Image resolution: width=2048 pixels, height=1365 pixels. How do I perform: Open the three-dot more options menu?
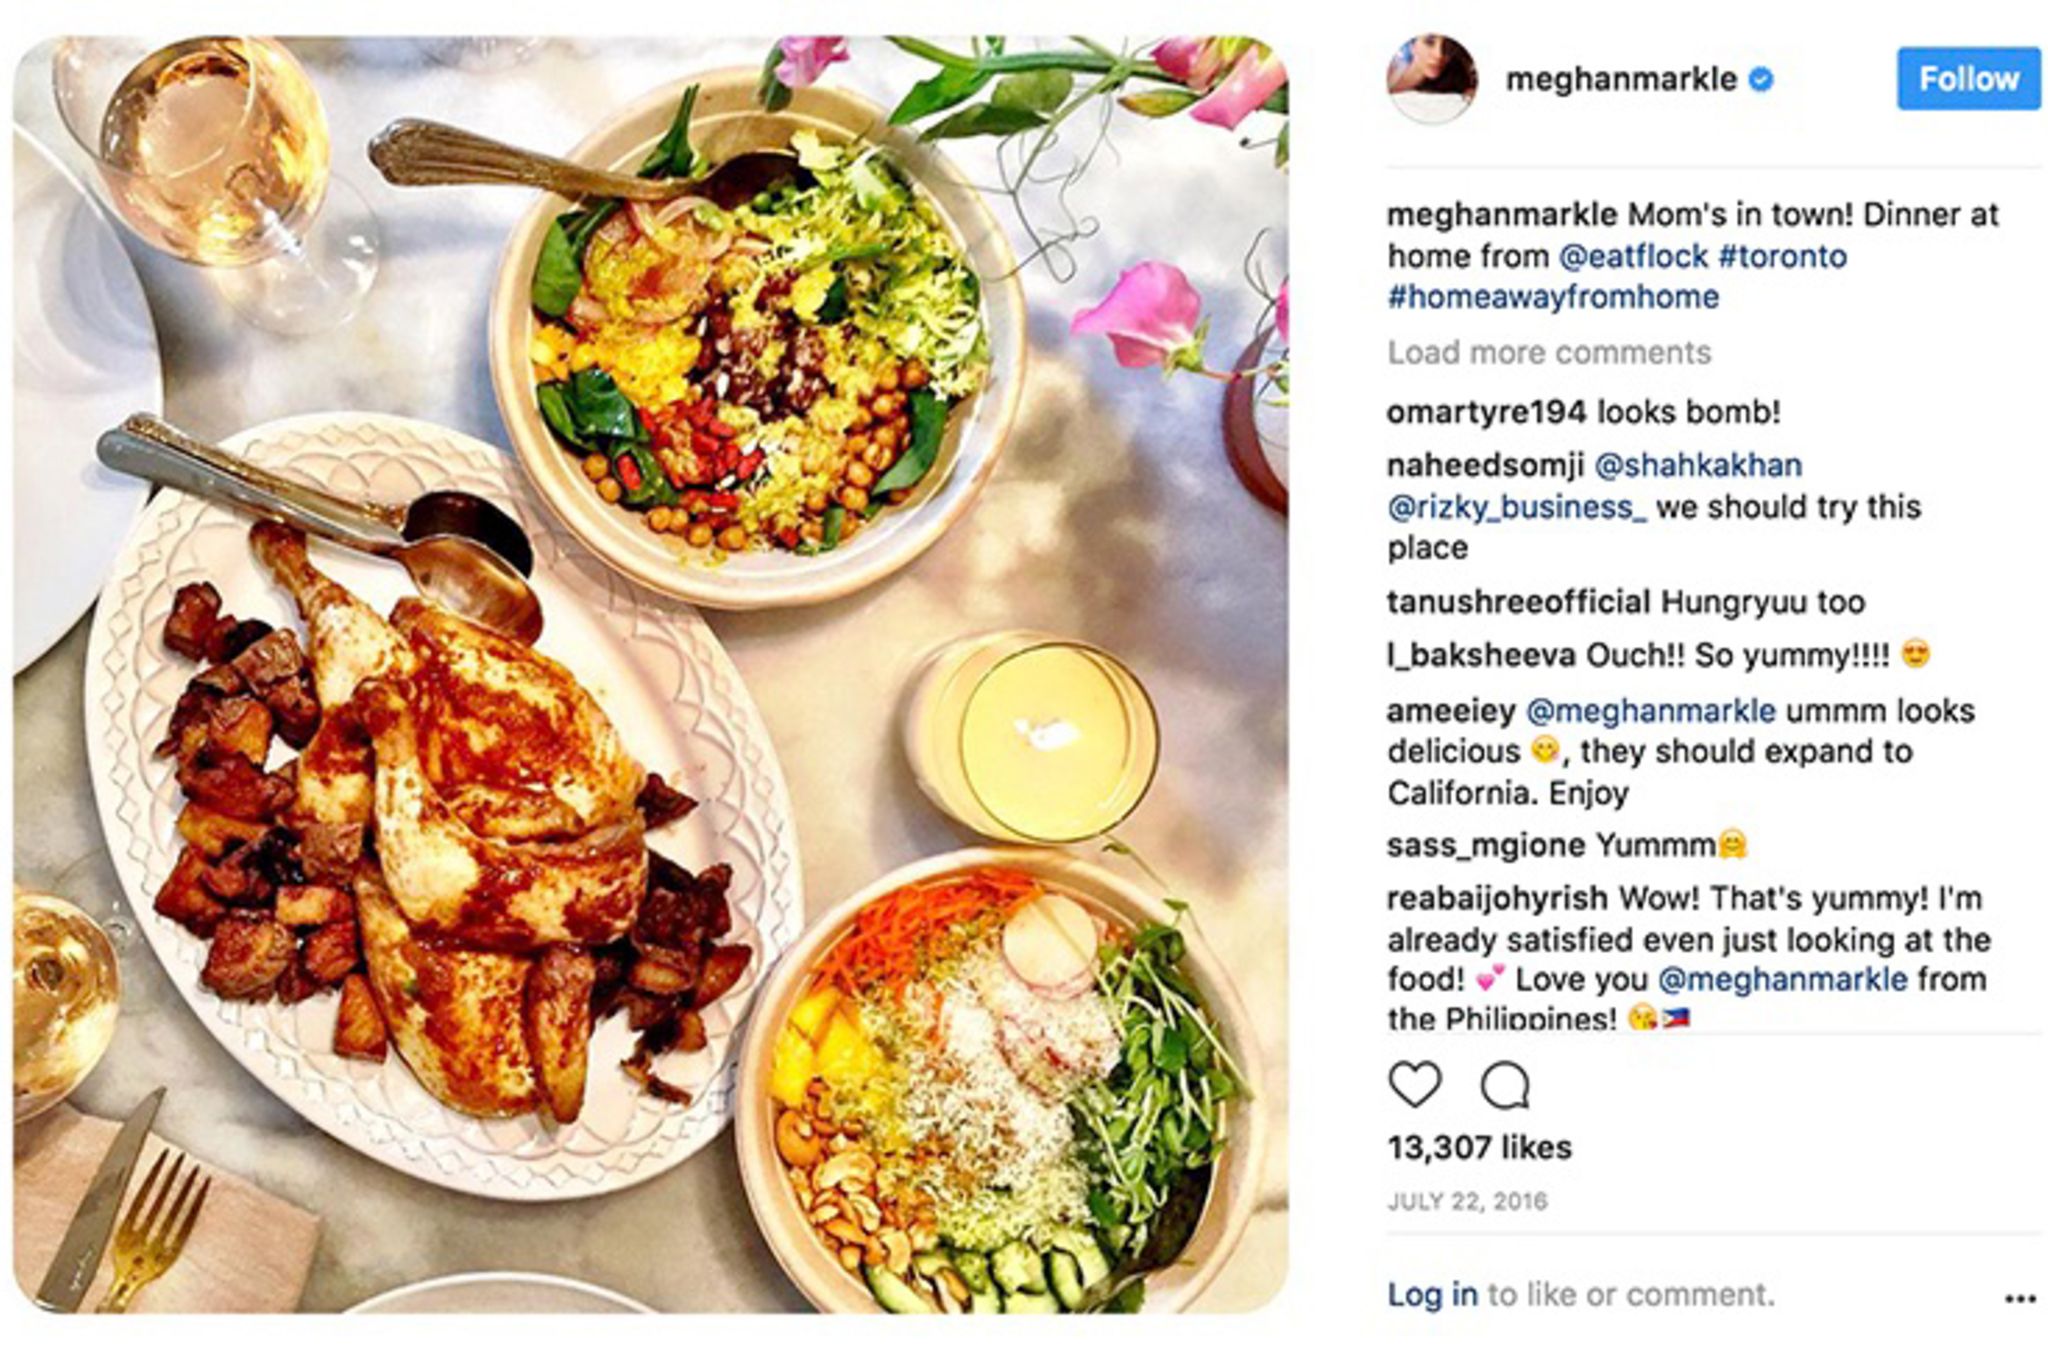coord(2020,1299)
